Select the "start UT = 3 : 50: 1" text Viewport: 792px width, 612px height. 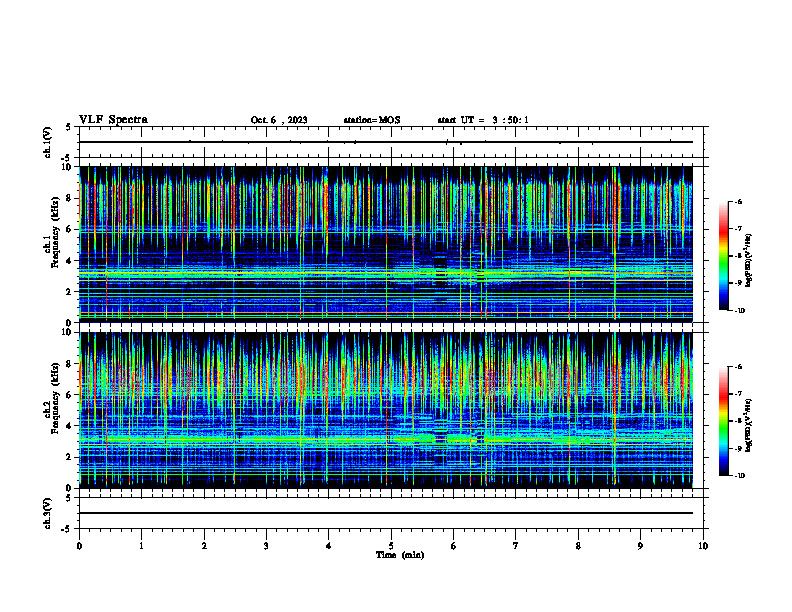click(x=483, y=120)
